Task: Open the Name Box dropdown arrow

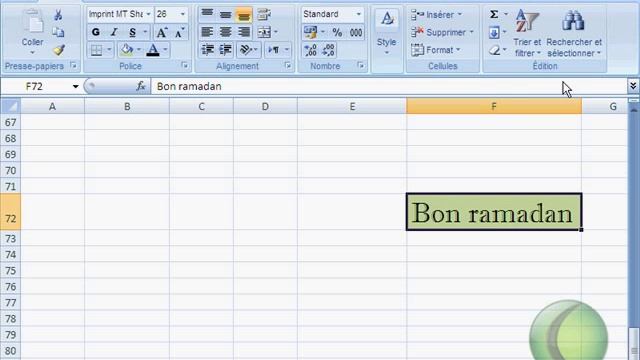Action: [x=76, y=87]
